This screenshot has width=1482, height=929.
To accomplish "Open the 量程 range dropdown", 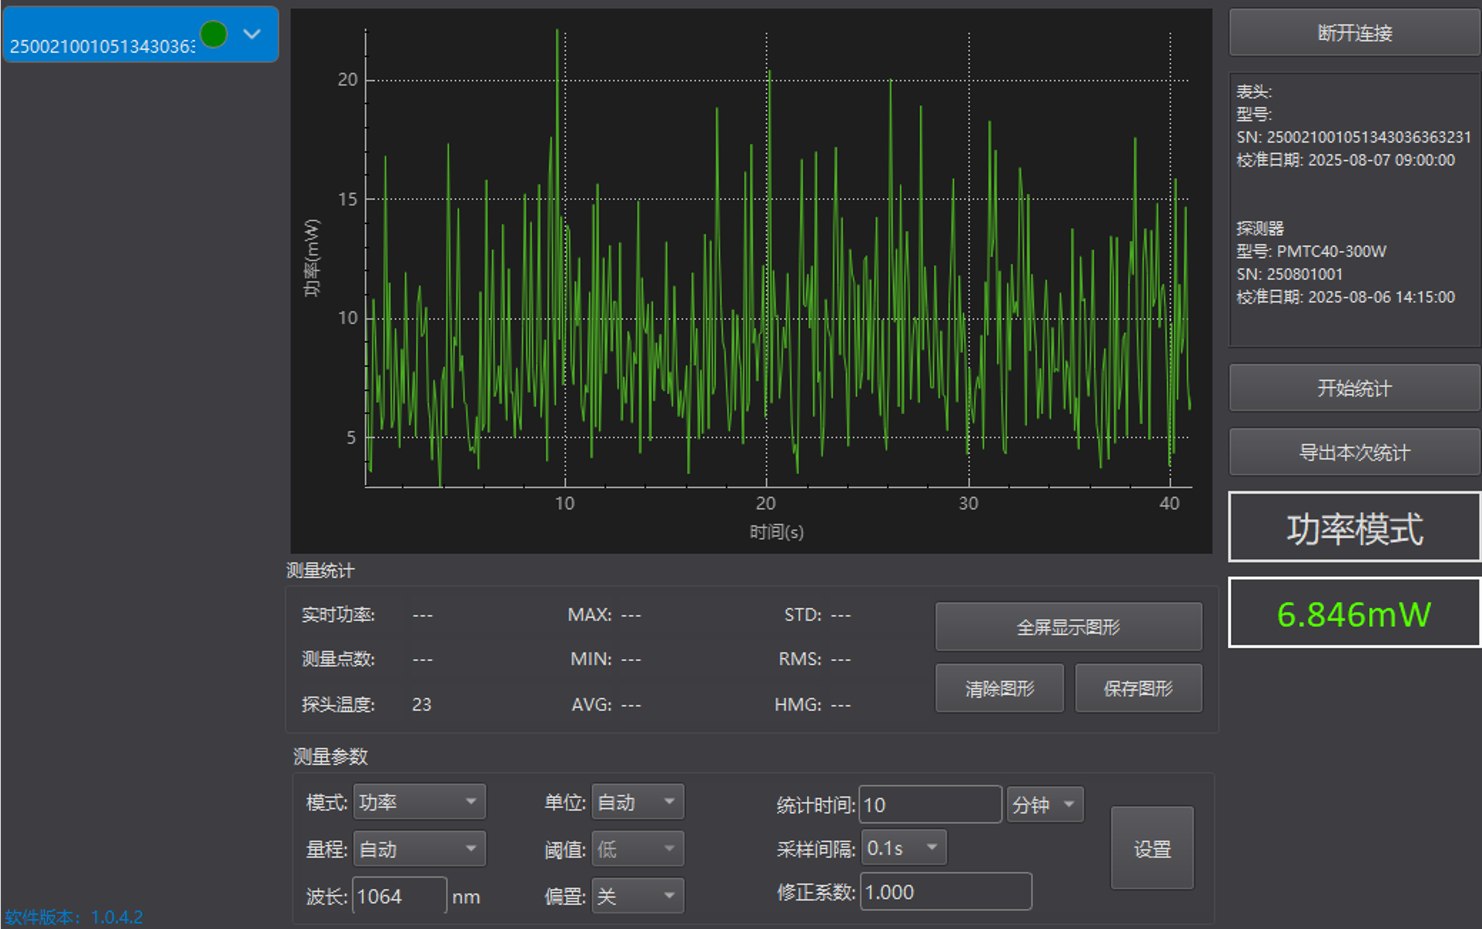I will (419, 849).
